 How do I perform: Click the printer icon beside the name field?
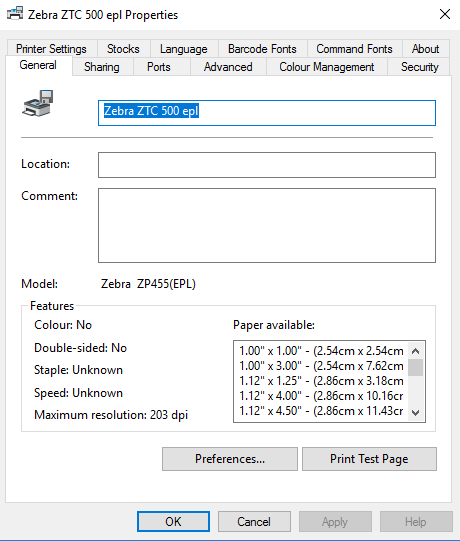coord(38,104)
